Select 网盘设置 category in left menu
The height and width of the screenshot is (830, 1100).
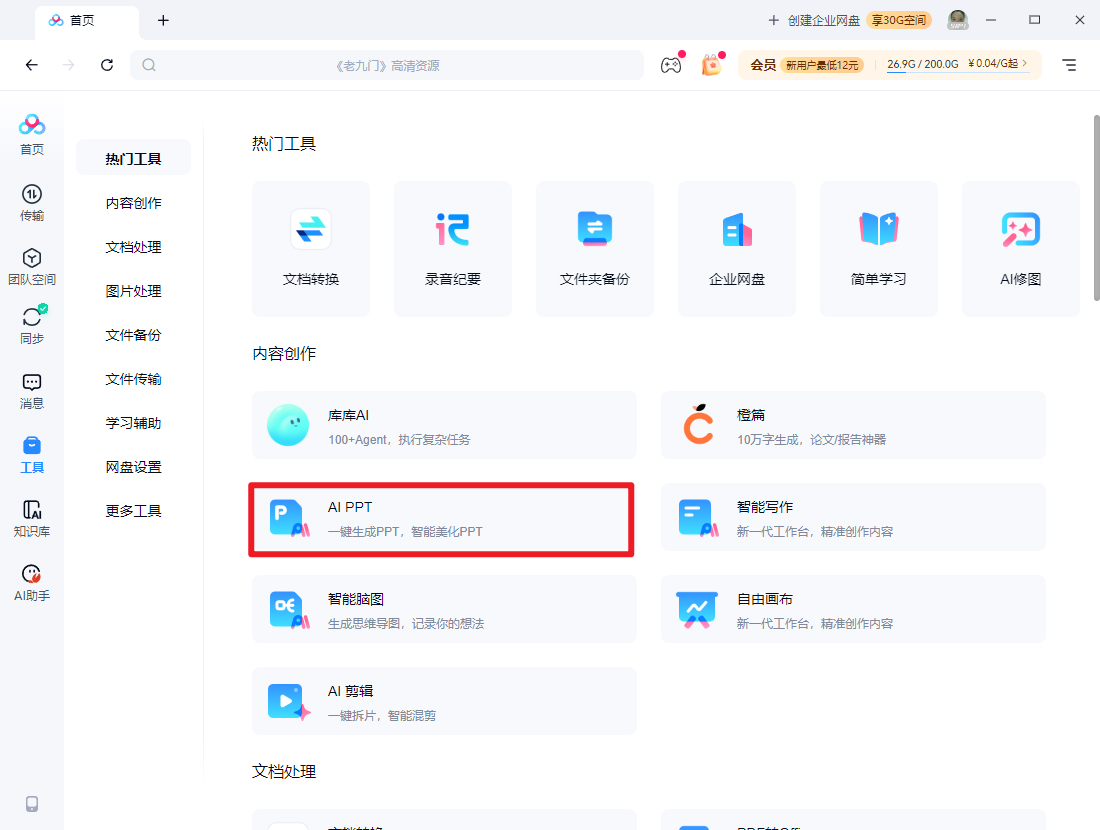click(x=133, y=467)
